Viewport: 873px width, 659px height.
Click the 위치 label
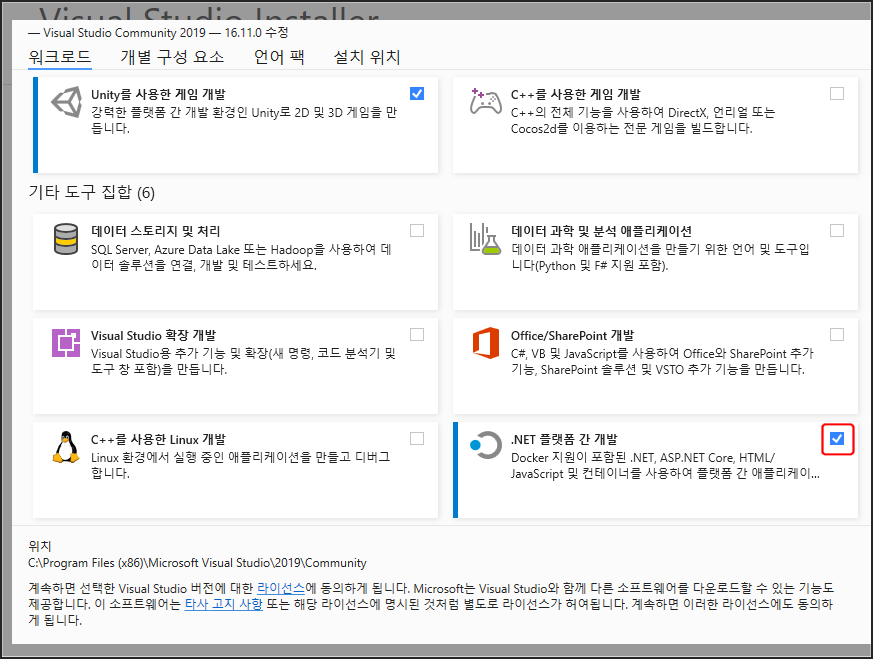coord(40,546)
